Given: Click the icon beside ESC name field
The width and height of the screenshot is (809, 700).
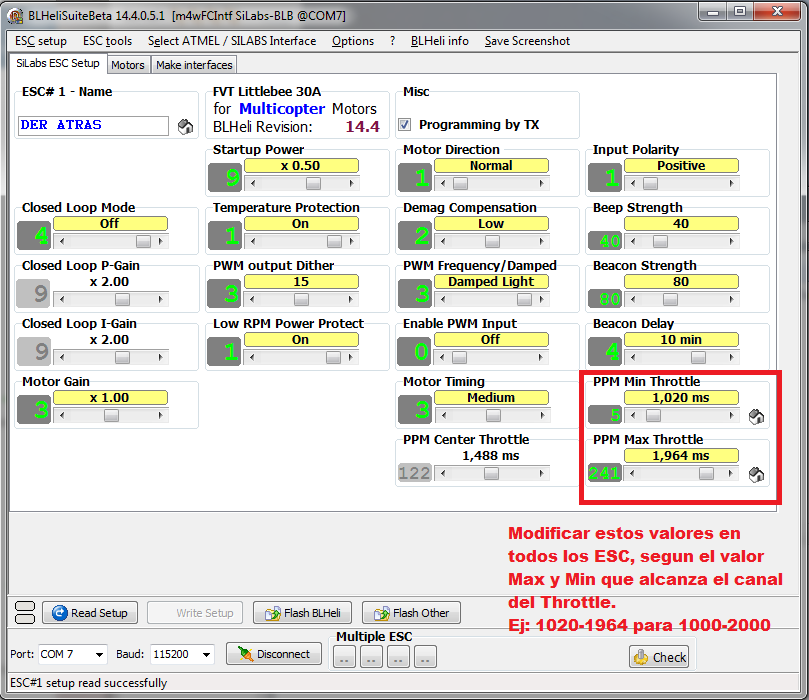Looking at the screenshot, I should click(185, 126).
